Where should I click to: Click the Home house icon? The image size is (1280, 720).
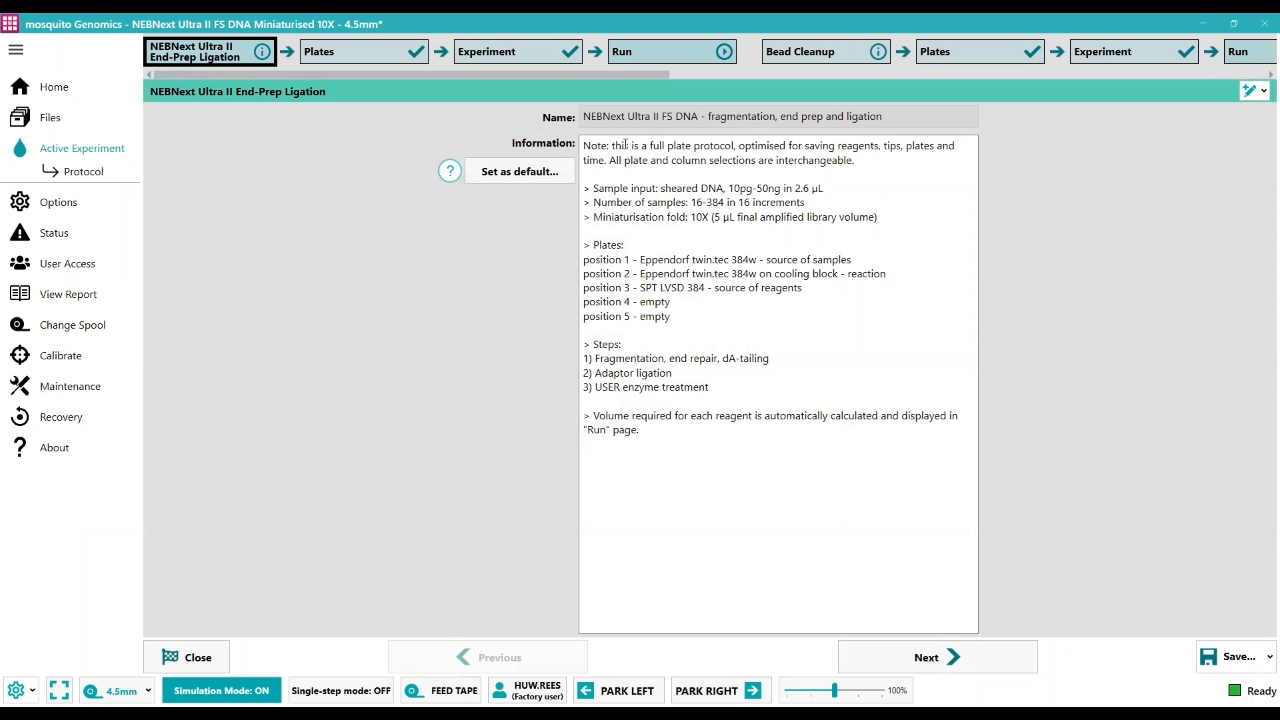20,87
